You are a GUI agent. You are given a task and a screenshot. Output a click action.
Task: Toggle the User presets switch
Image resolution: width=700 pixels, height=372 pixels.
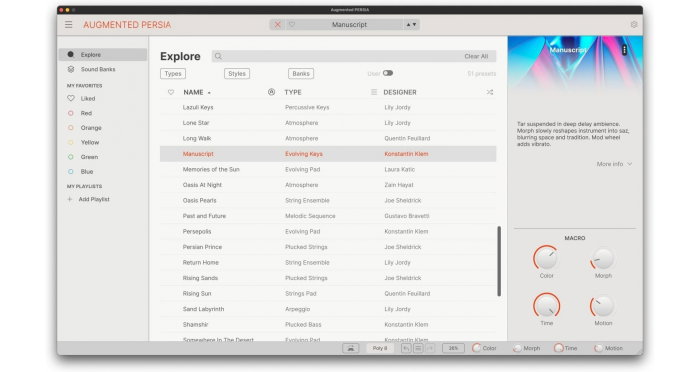388,73
